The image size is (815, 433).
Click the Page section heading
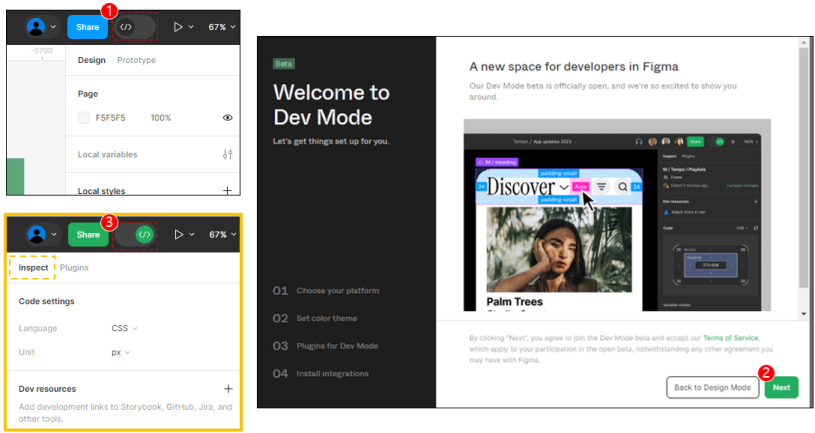click(88, 94)
